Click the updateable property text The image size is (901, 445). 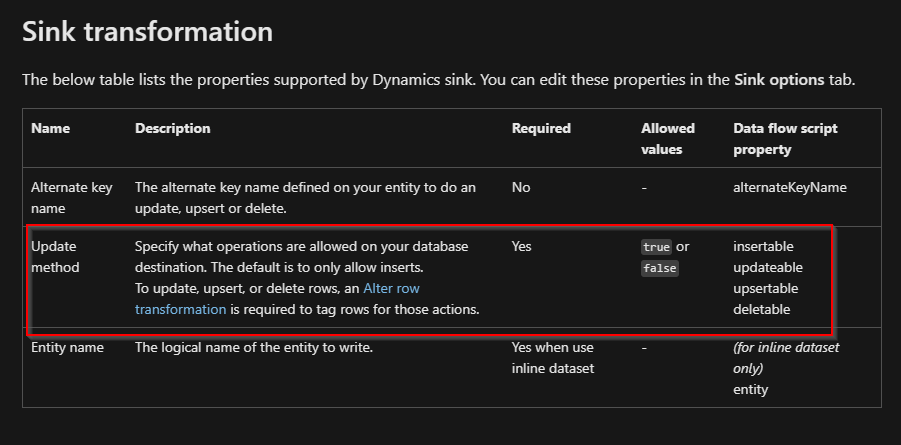point(768,267)
